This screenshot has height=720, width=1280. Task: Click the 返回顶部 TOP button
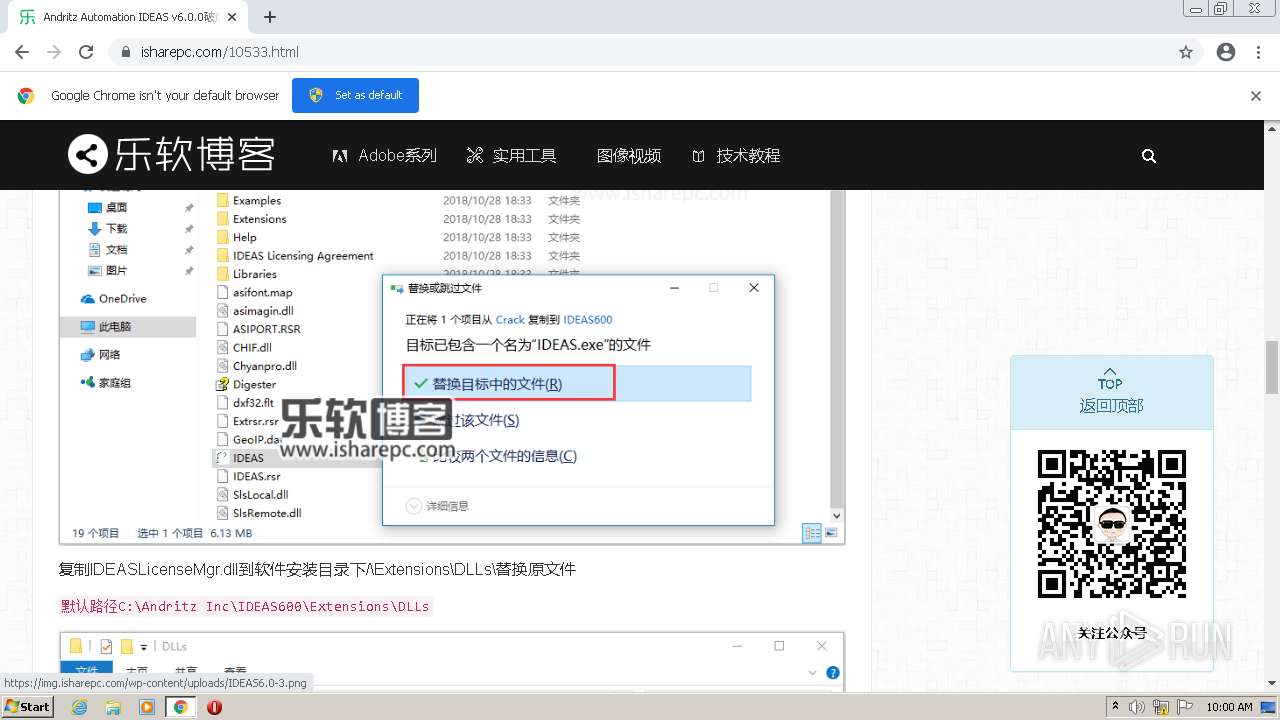[x=1111, y=392]
